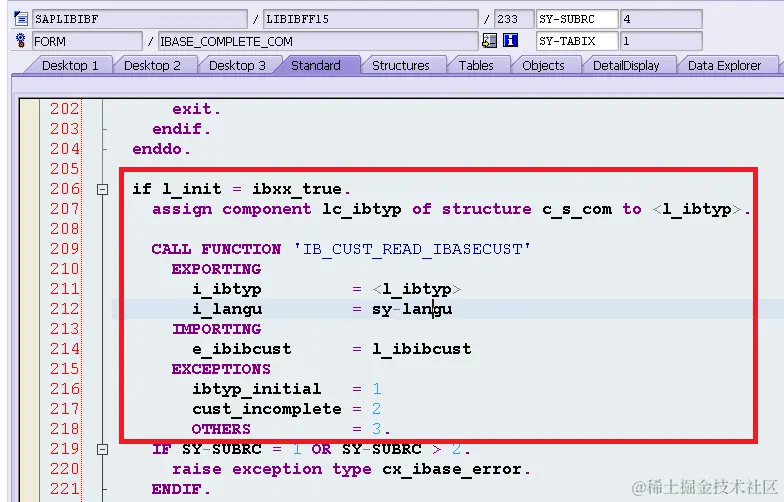Click 'c_s_com' in the assign statement

click(x=576, y=209)
